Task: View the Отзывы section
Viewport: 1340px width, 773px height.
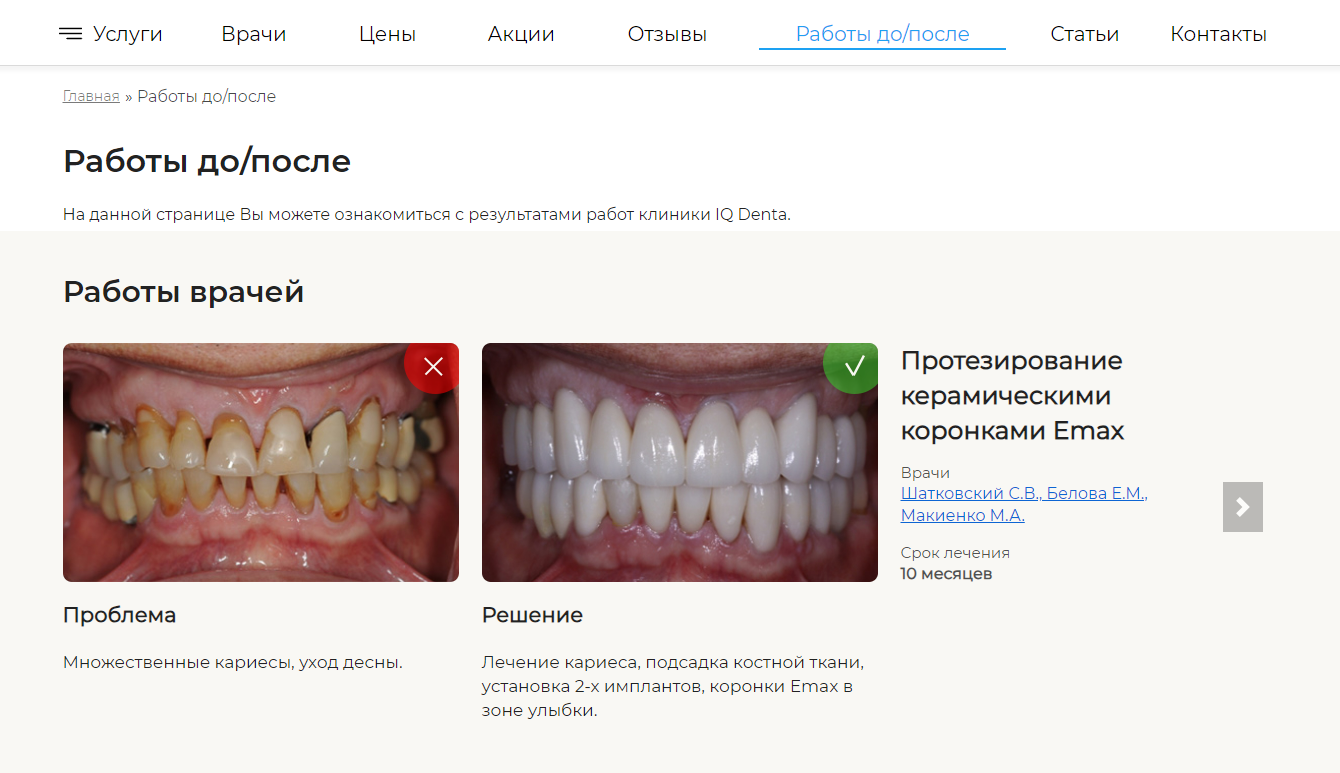Action: [x=667, y=33]
